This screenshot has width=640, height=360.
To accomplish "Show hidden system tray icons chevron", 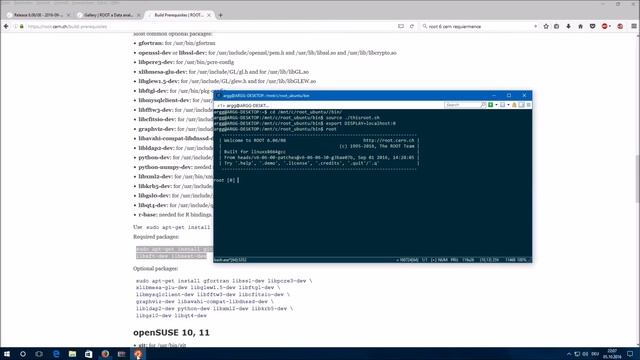I will tap(569, 354).
